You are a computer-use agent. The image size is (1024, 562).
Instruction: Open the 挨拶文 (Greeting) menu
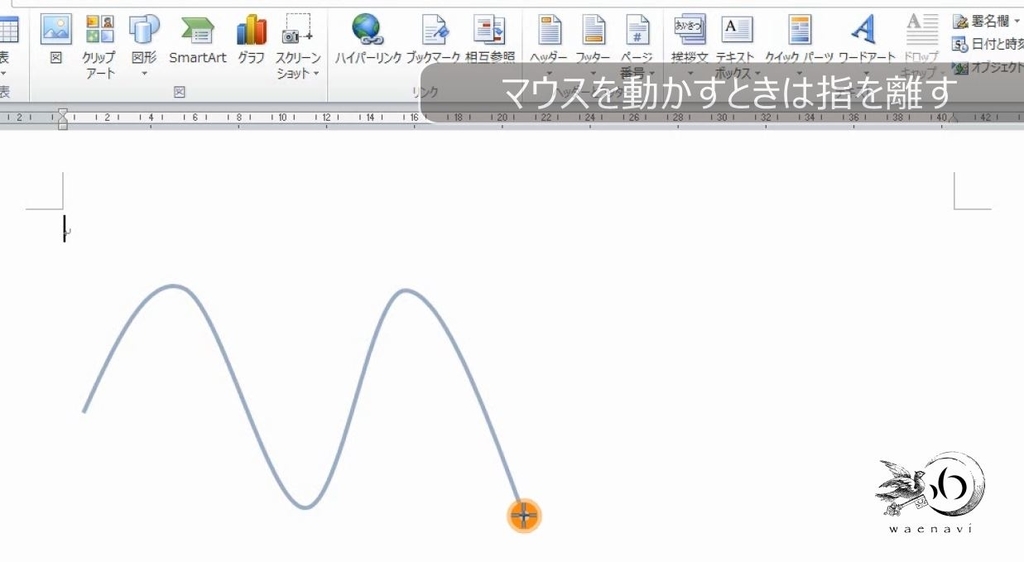click(x=690, y=42)
